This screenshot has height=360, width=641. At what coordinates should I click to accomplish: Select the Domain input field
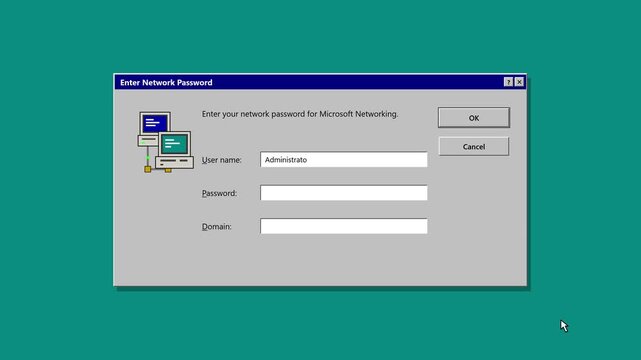coord(343,226)
